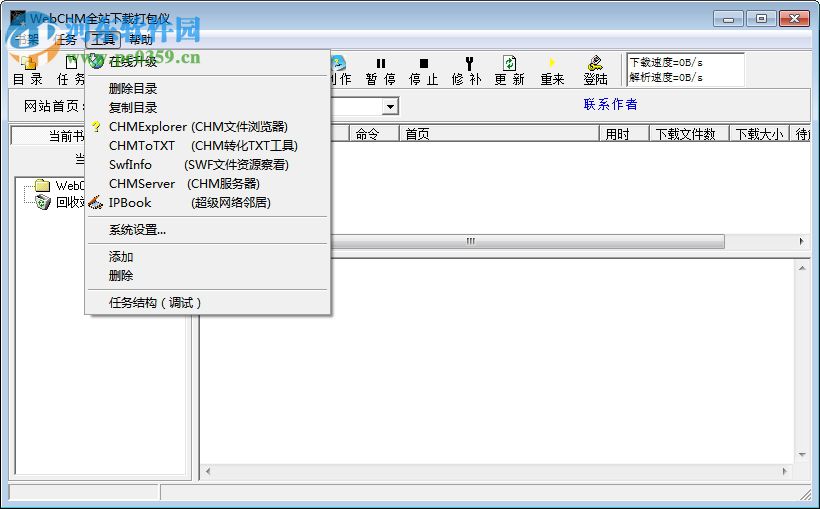Start CHMServer from the tools menu
Screen dimensions: 820x509
click(208, 184)
